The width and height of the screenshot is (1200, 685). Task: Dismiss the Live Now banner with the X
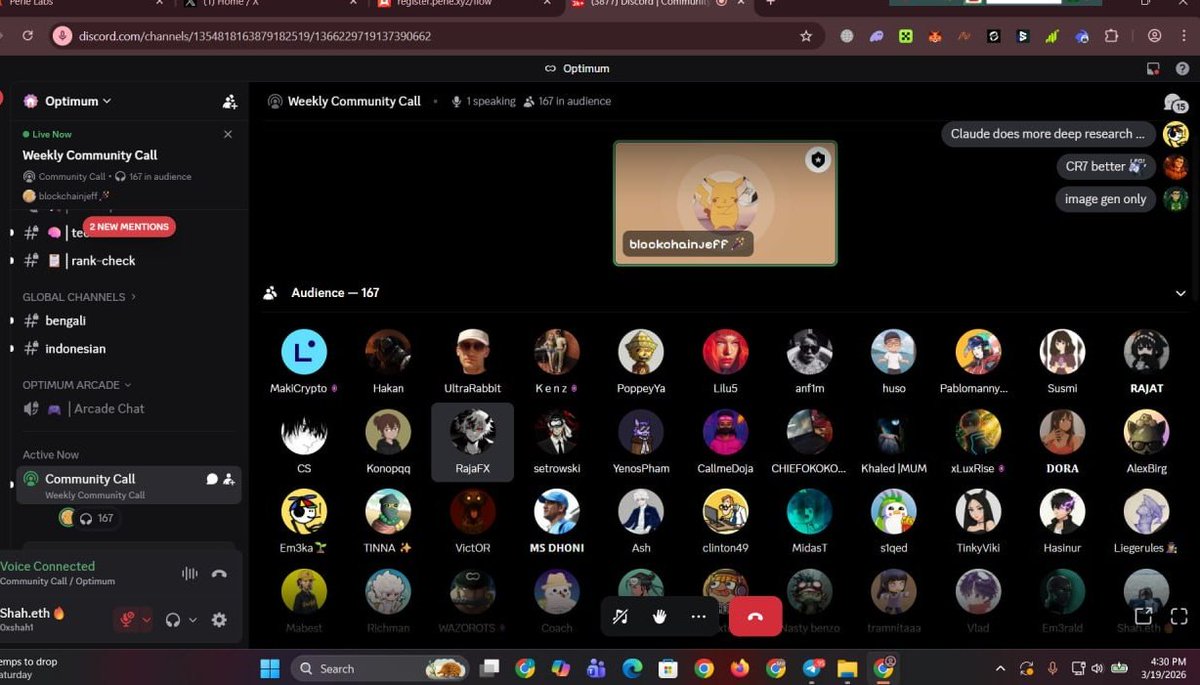click(x=227, y=134)
